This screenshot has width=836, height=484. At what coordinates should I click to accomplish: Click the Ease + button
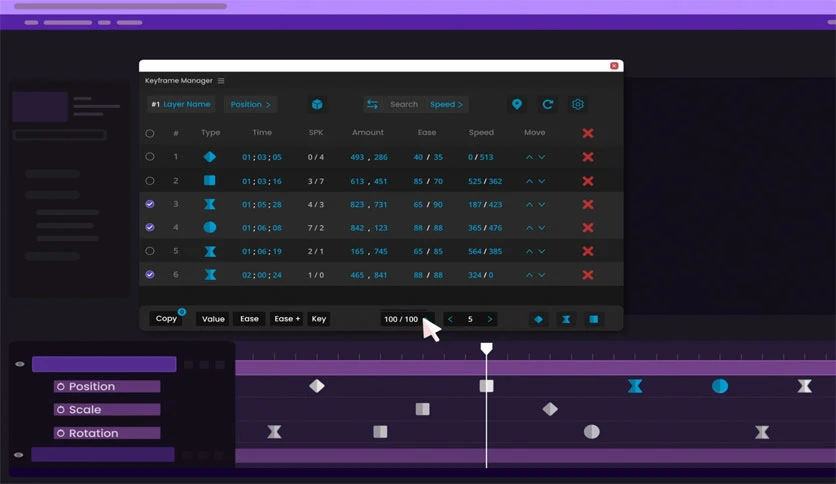point(287,319)
